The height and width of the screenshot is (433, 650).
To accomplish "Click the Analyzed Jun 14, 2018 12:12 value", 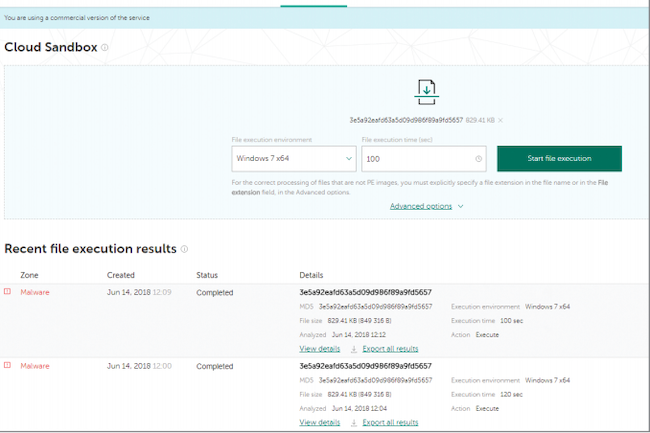I will [x=359, y=335].
